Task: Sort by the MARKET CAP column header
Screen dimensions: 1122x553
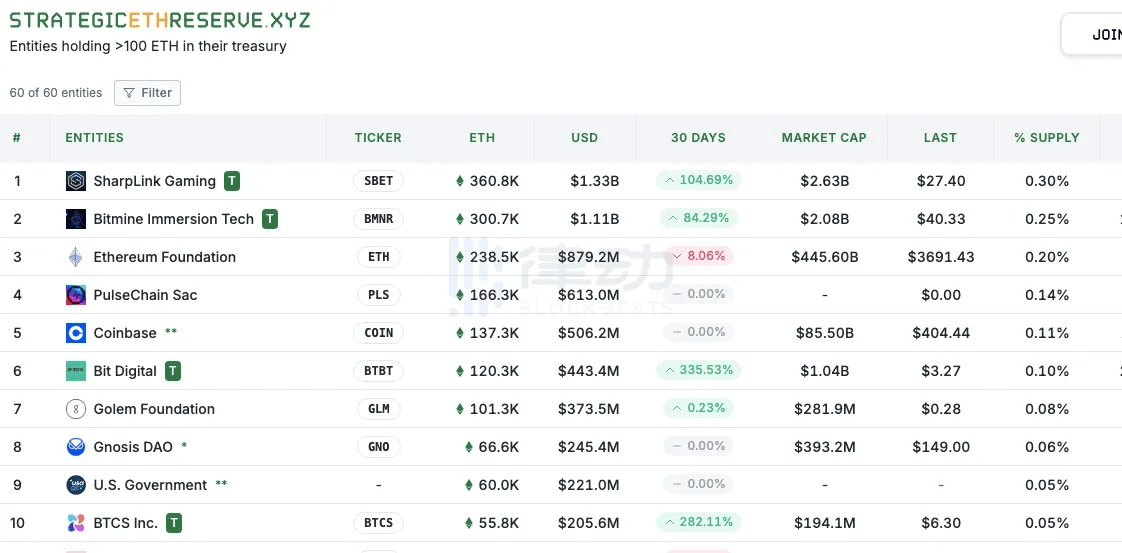Action: (x=824, y=138)
